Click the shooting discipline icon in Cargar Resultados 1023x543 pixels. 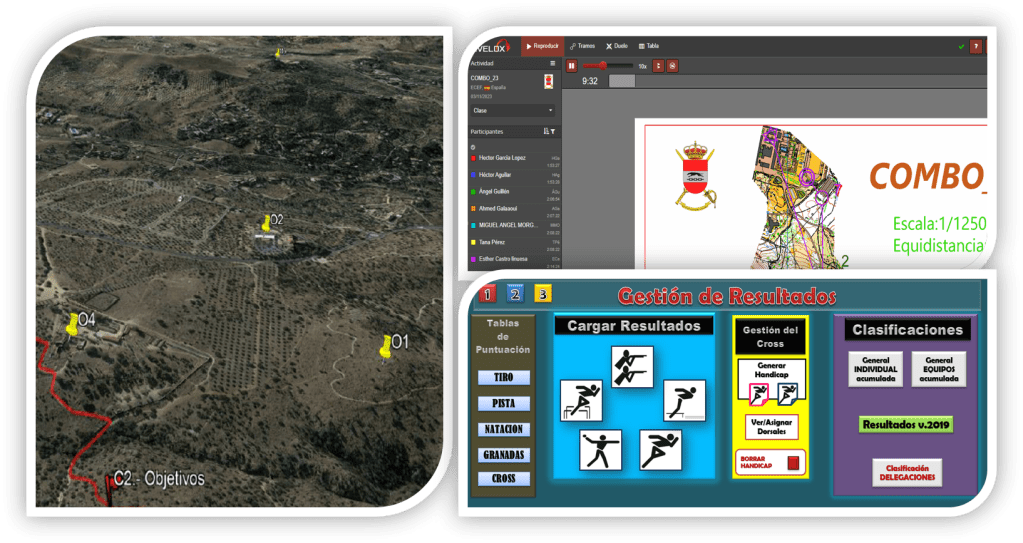click(632, 367)
